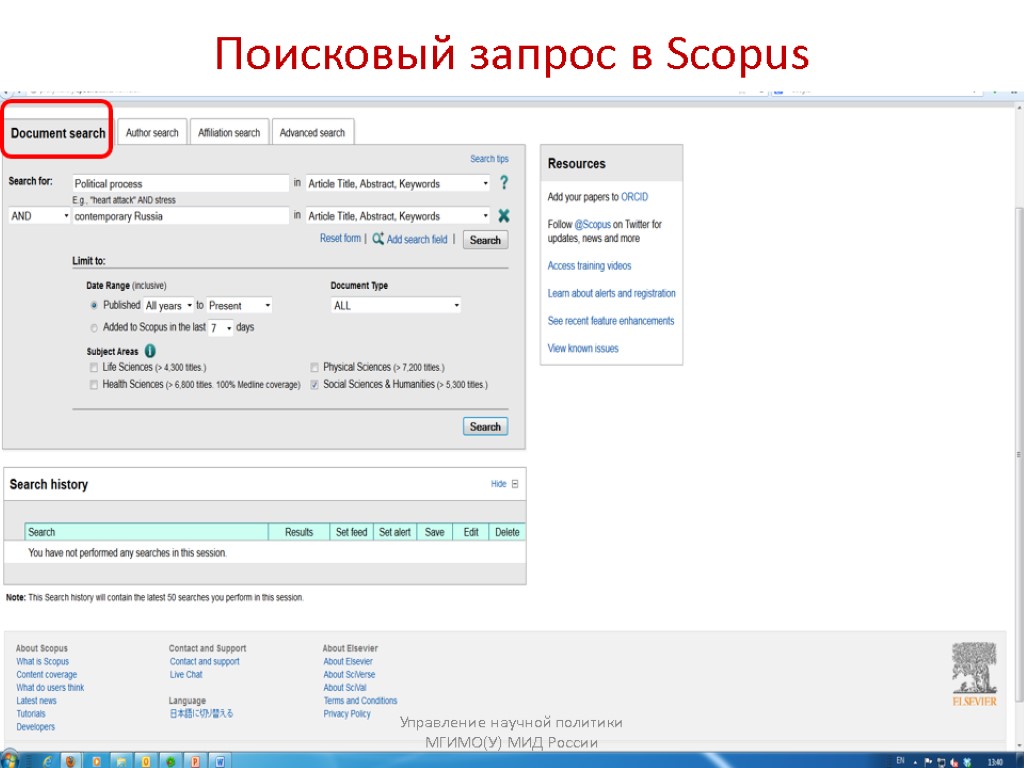Open second Article Title, Abstract, Keywords dropdown
Screen dimensions: 1024x768
point(398,216)
